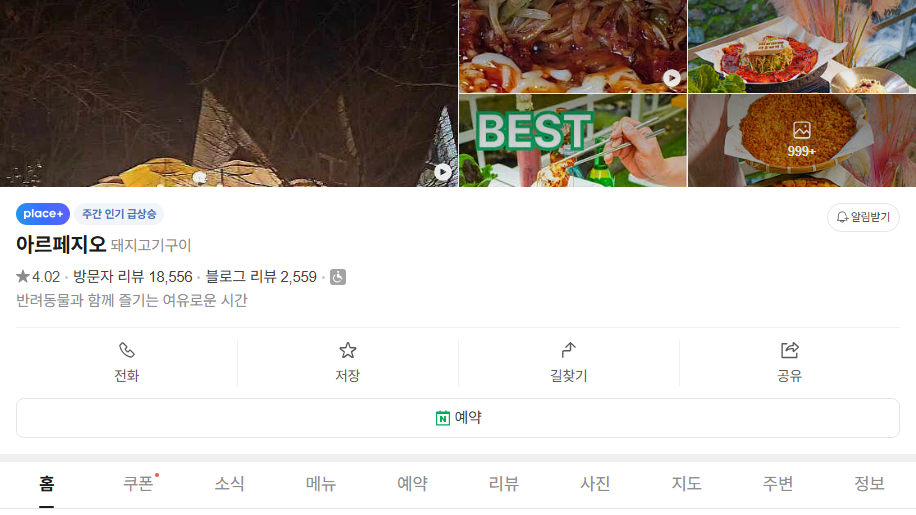Click the place+ badge
The width and height of the screenshot is (916, 515).
pyautogui.click(x=43, y=214)
